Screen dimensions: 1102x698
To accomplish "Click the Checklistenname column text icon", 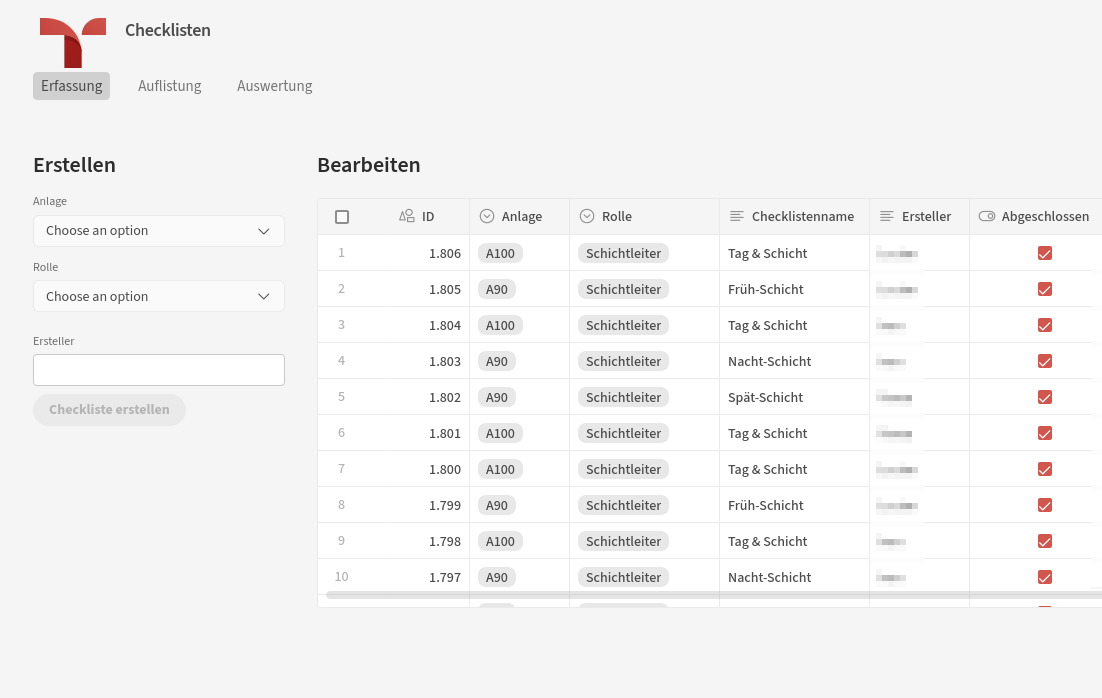I will (x=737, y=216).
